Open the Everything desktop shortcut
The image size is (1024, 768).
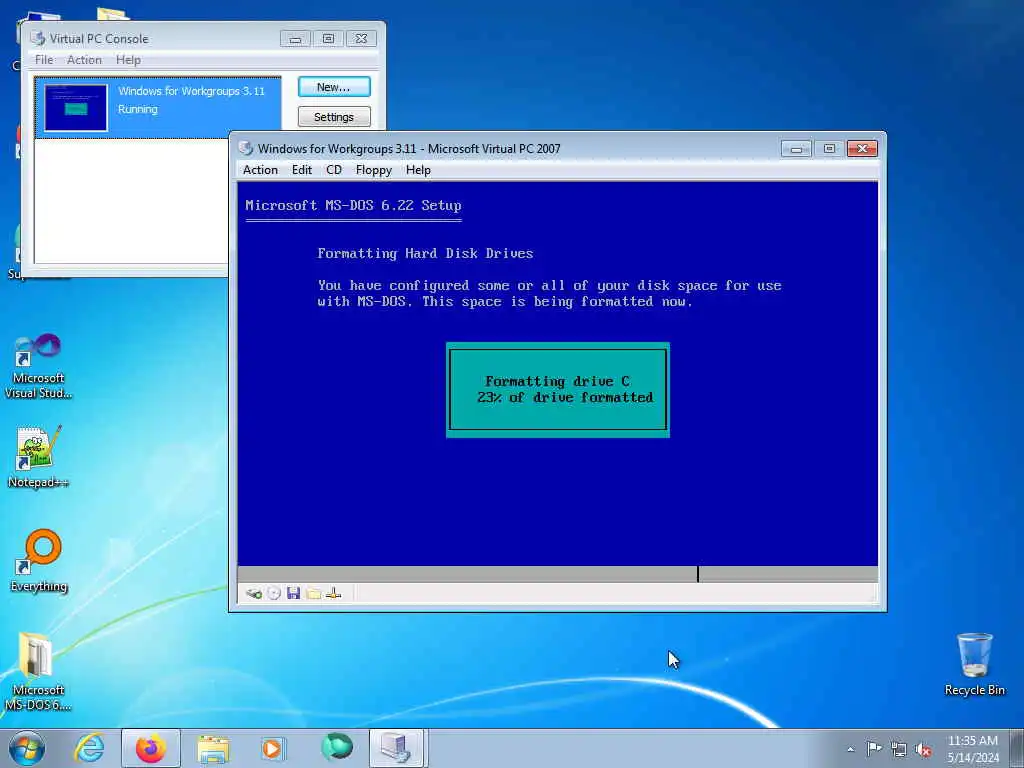tap(39, 560)
